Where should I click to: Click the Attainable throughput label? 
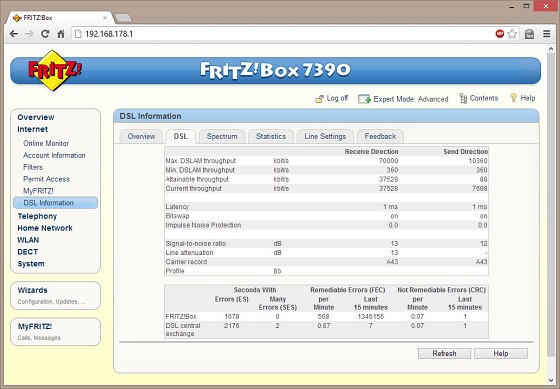pos(197,179)
